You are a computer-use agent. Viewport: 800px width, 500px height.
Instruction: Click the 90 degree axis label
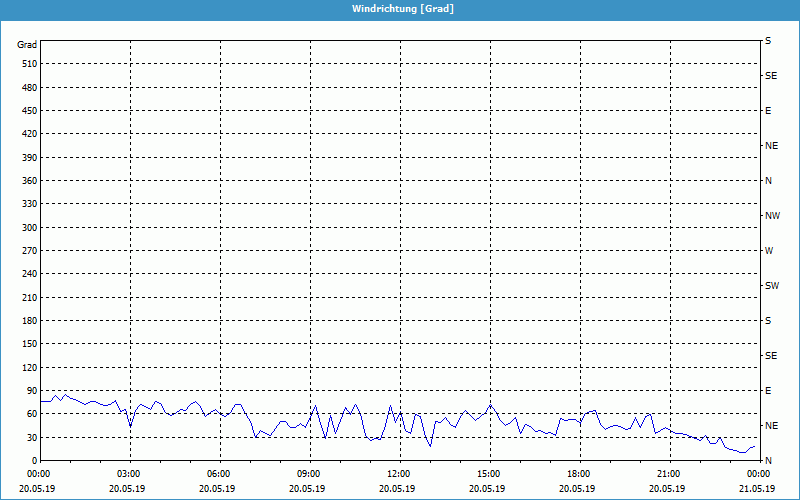[x=30, y=391]
